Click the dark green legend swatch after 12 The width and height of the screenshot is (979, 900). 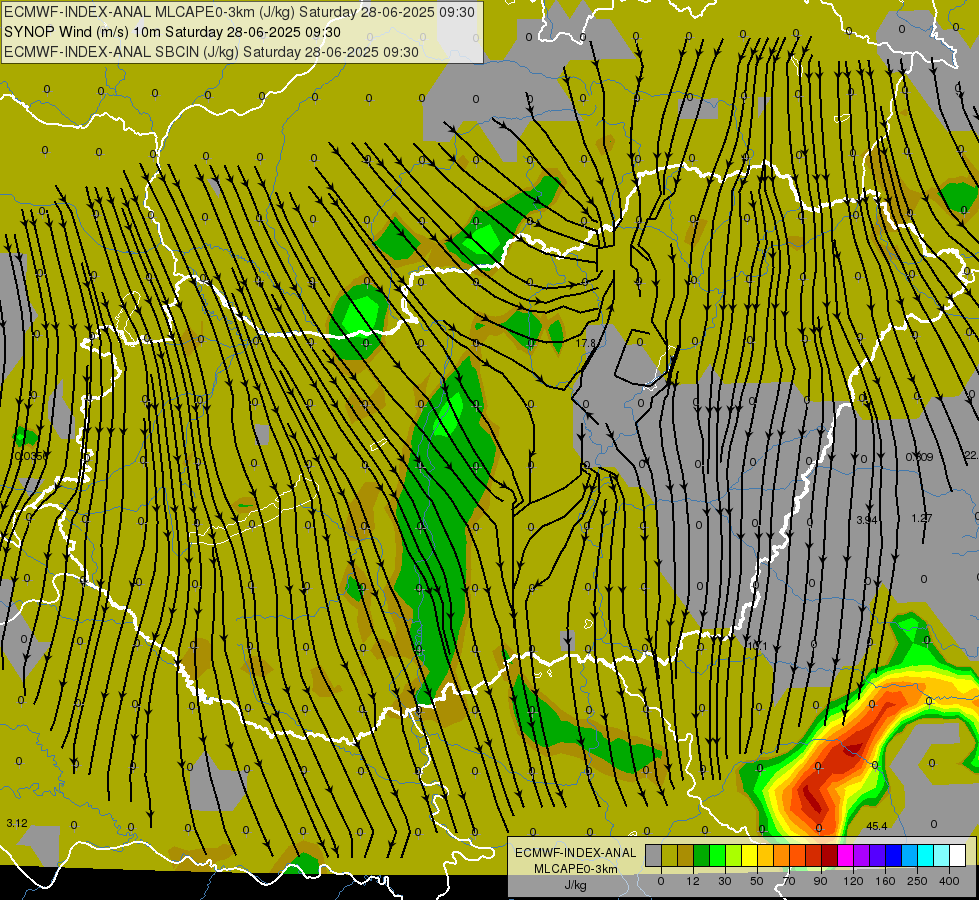point(702,856)
